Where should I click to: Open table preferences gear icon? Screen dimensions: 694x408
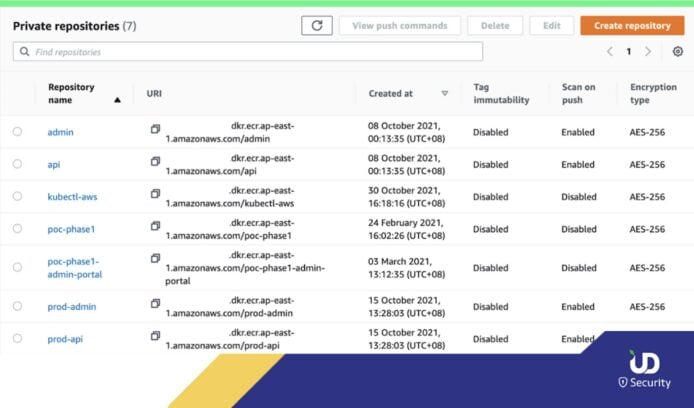(x=678, y=51)
